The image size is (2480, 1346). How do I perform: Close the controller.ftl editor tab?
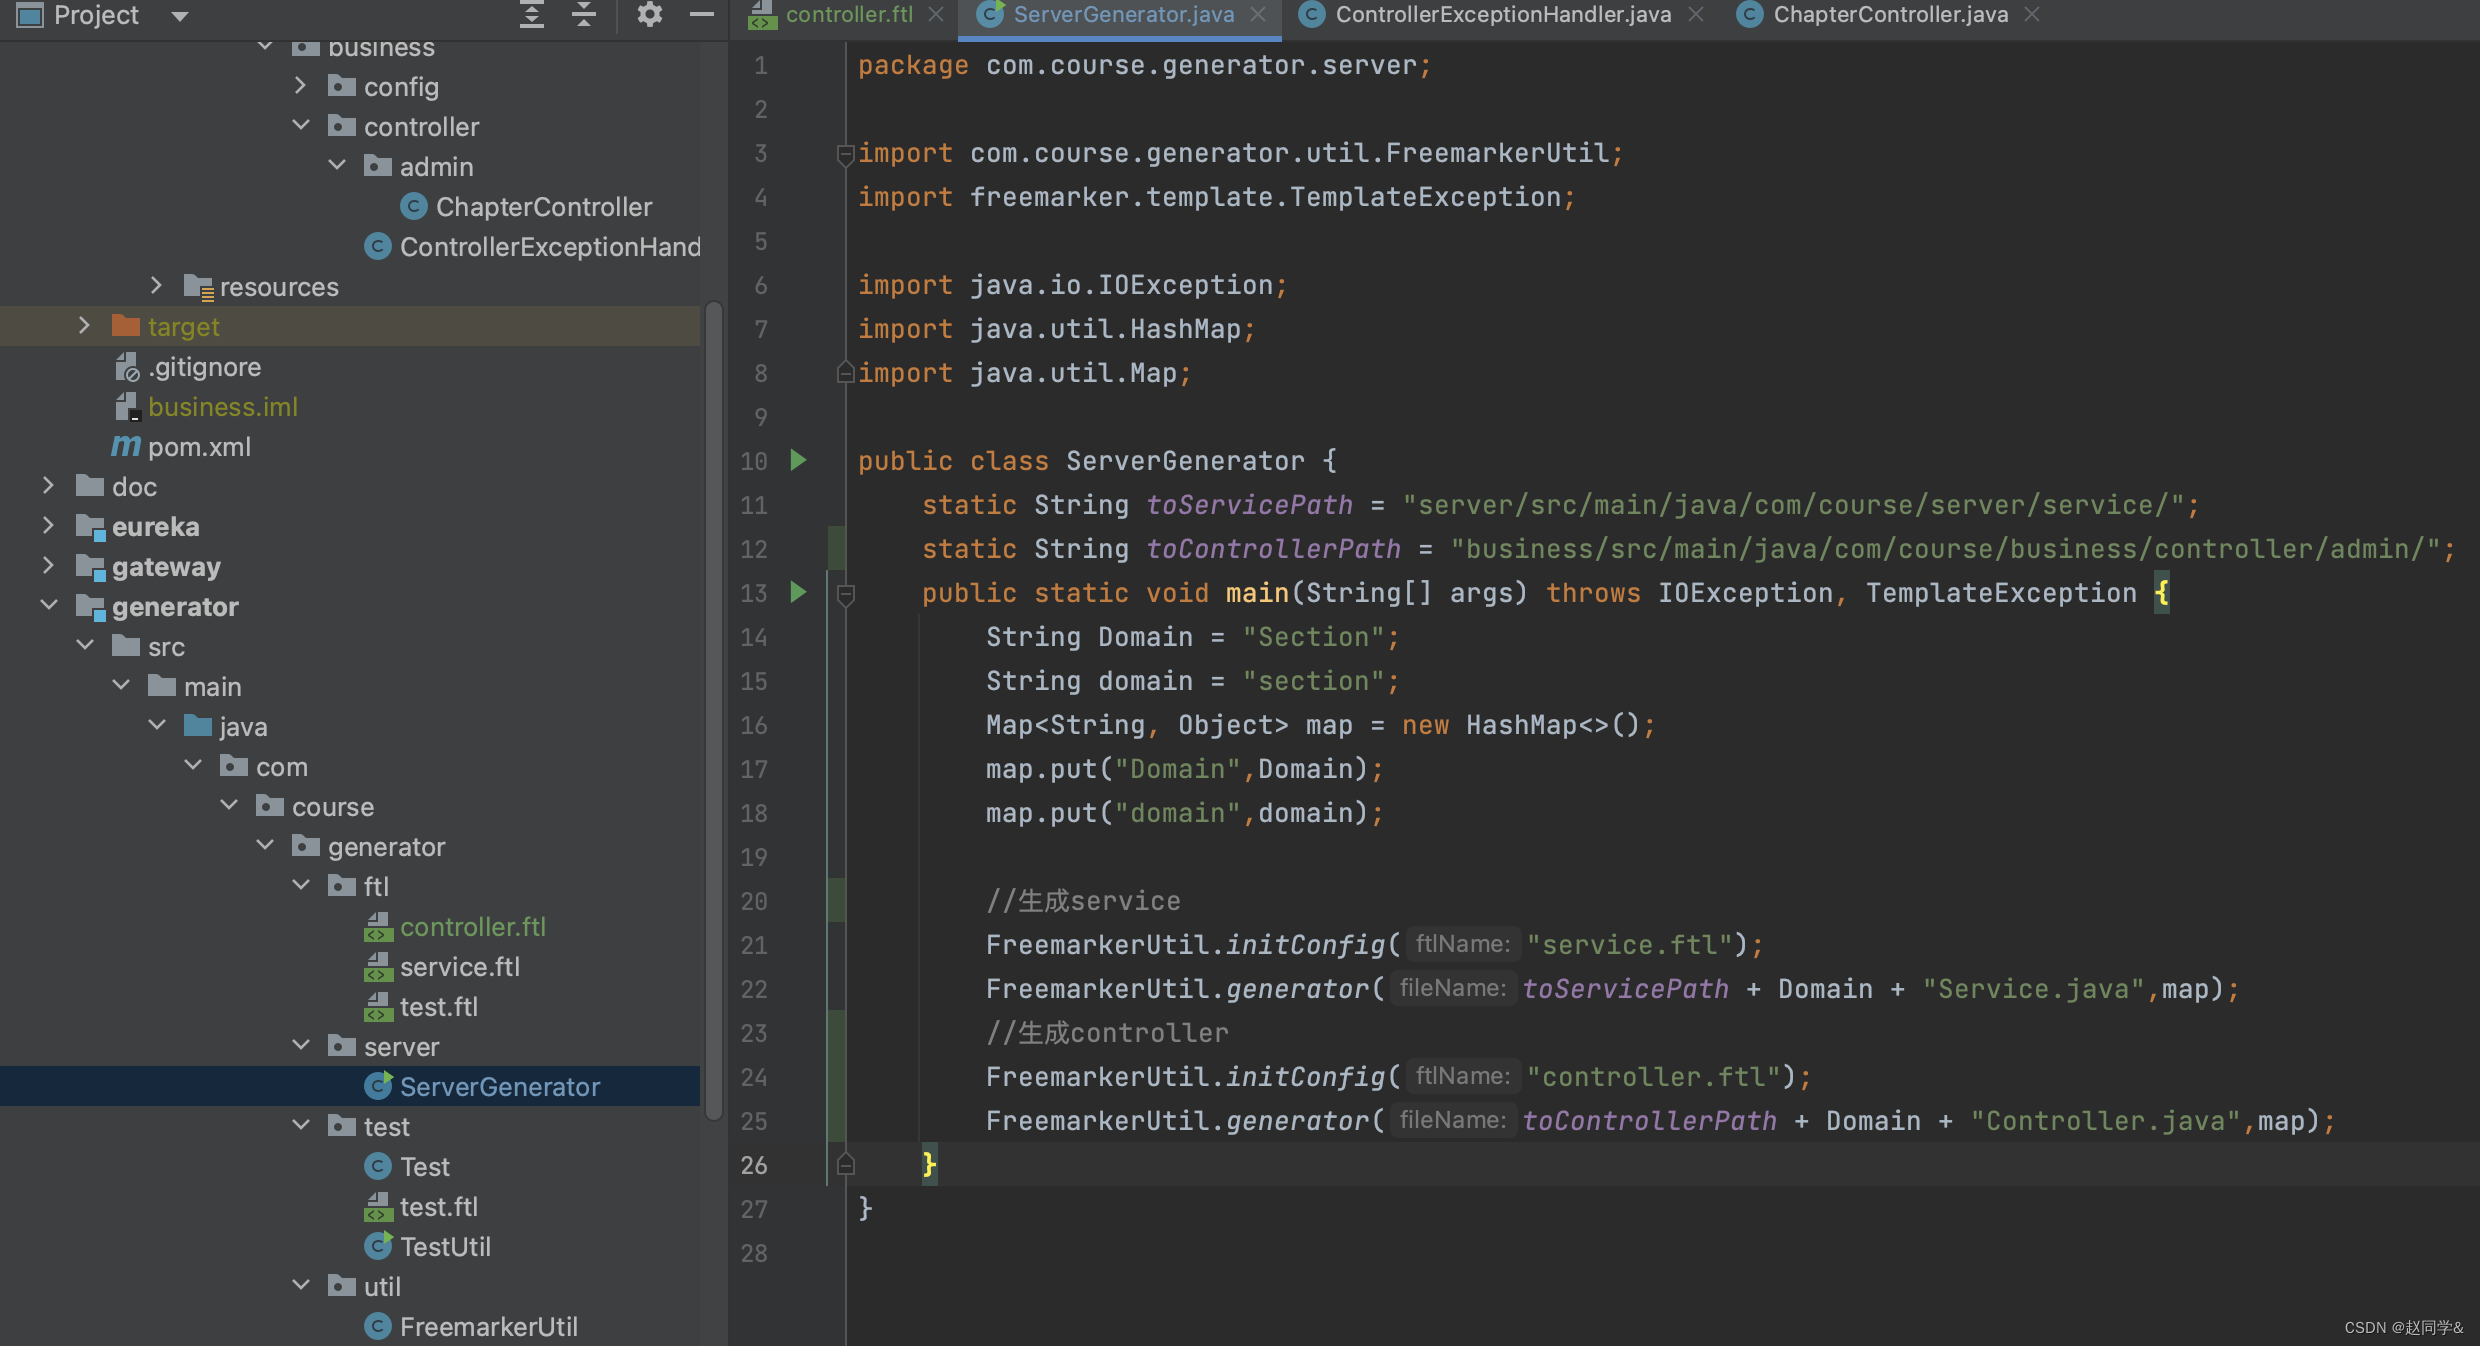[x=936, y=15]
